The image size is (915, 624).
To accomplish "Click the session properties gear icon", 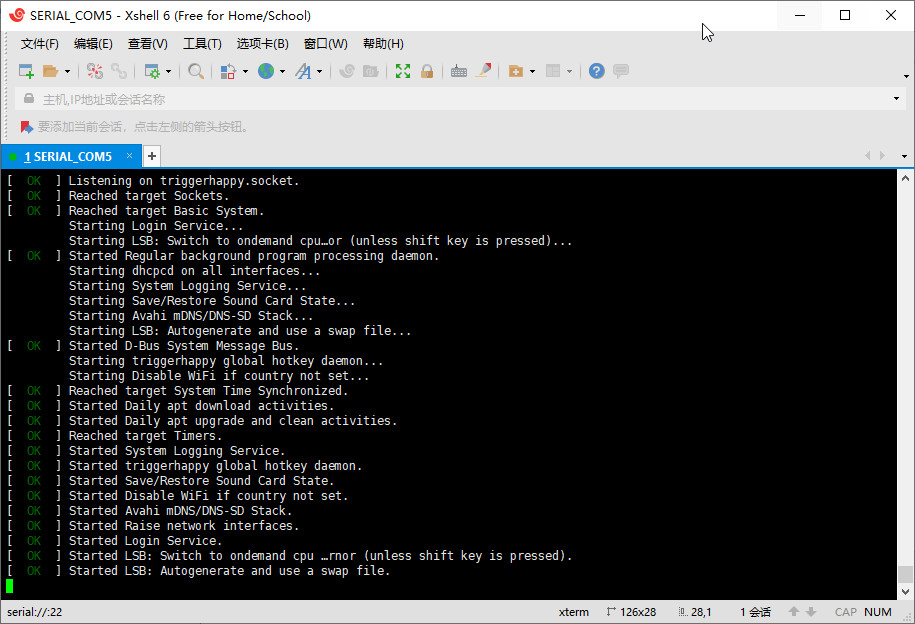I will 152,71.
